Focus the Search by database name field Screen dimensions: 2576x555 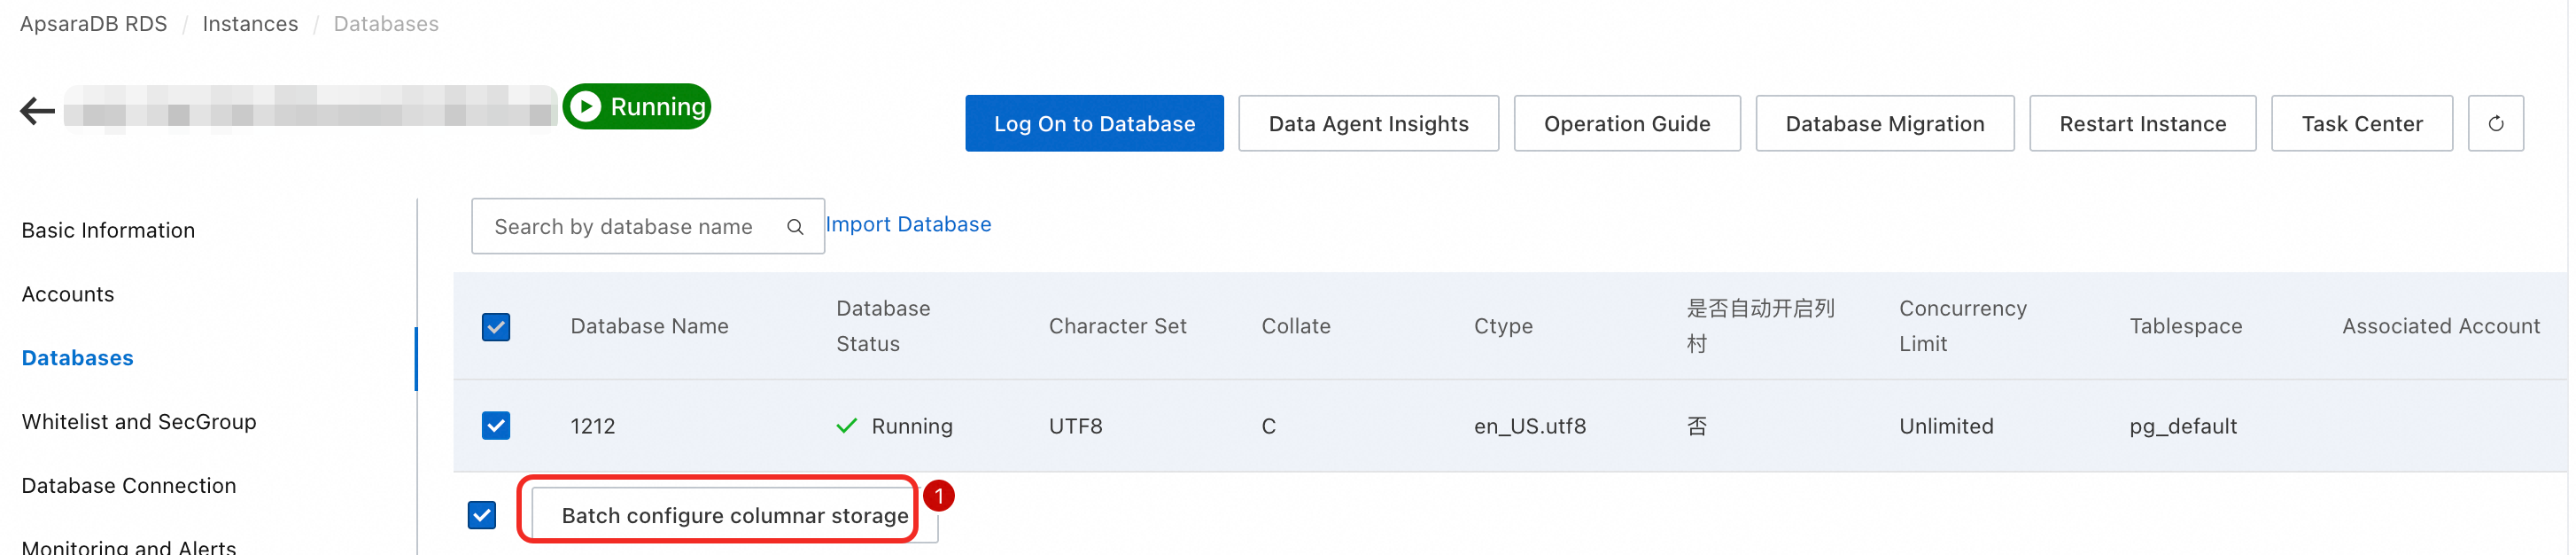pos(648,226)
